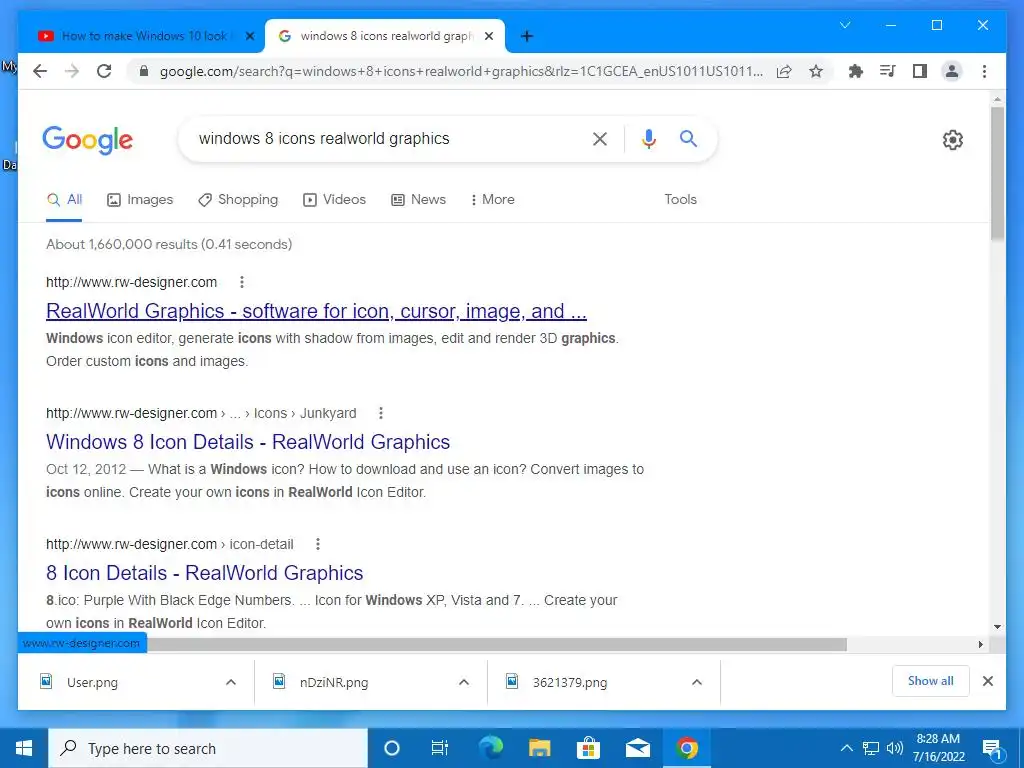Image resolution: width=1024 pixels, height=768 pixels.
Task: Open volume control in system tray
Action: 895,748
